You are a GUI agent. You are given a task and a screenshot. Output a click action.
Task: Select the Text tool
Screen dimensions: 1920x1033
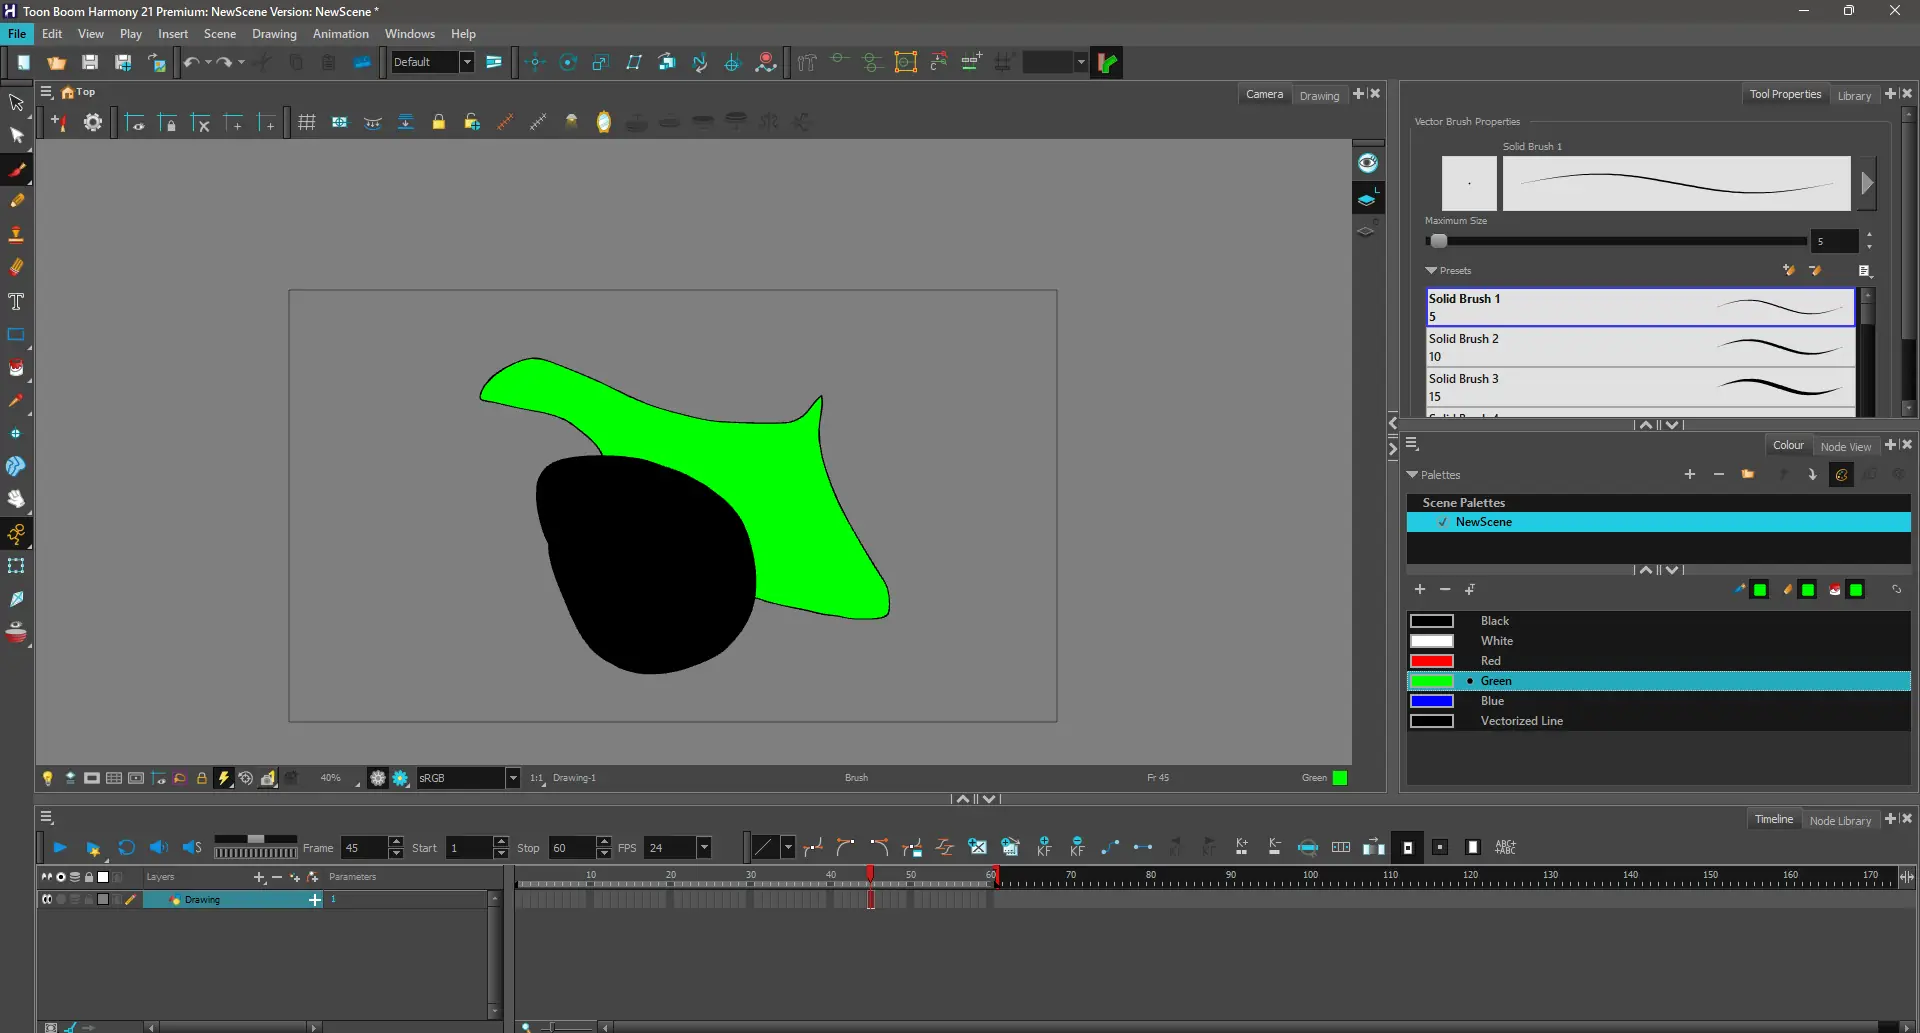point(16,302)
